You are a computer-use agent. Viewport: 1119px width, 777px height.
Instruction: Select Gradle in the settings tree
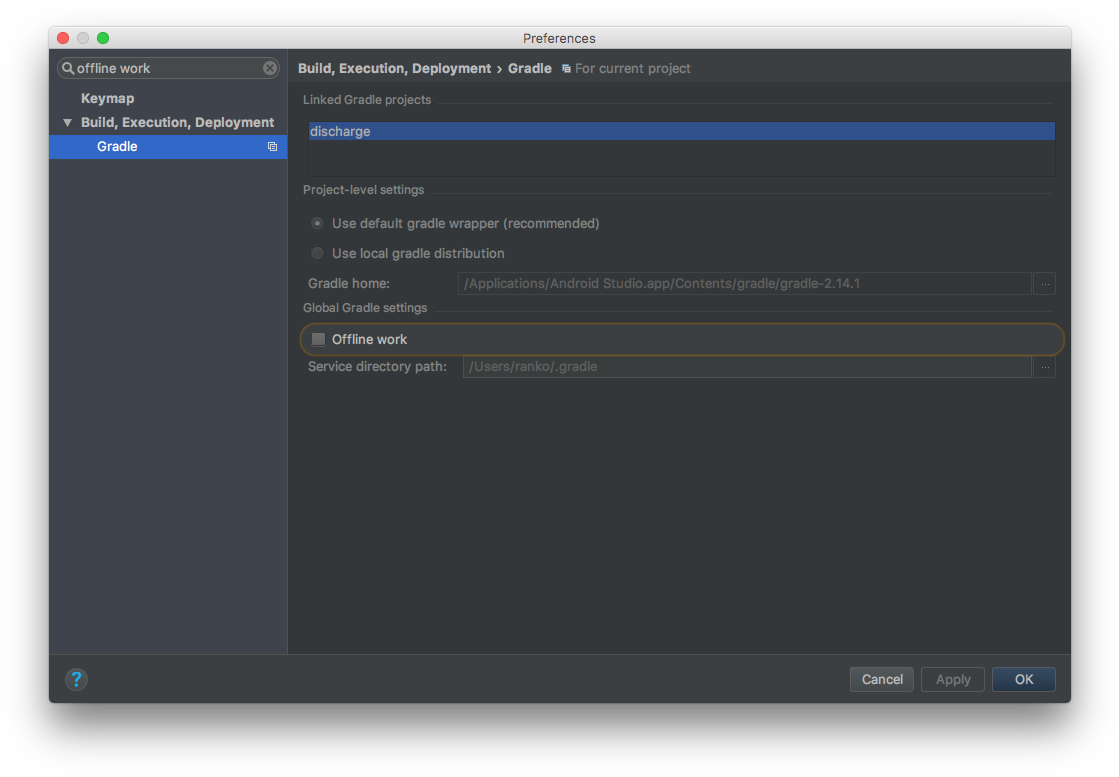point(117,147)
